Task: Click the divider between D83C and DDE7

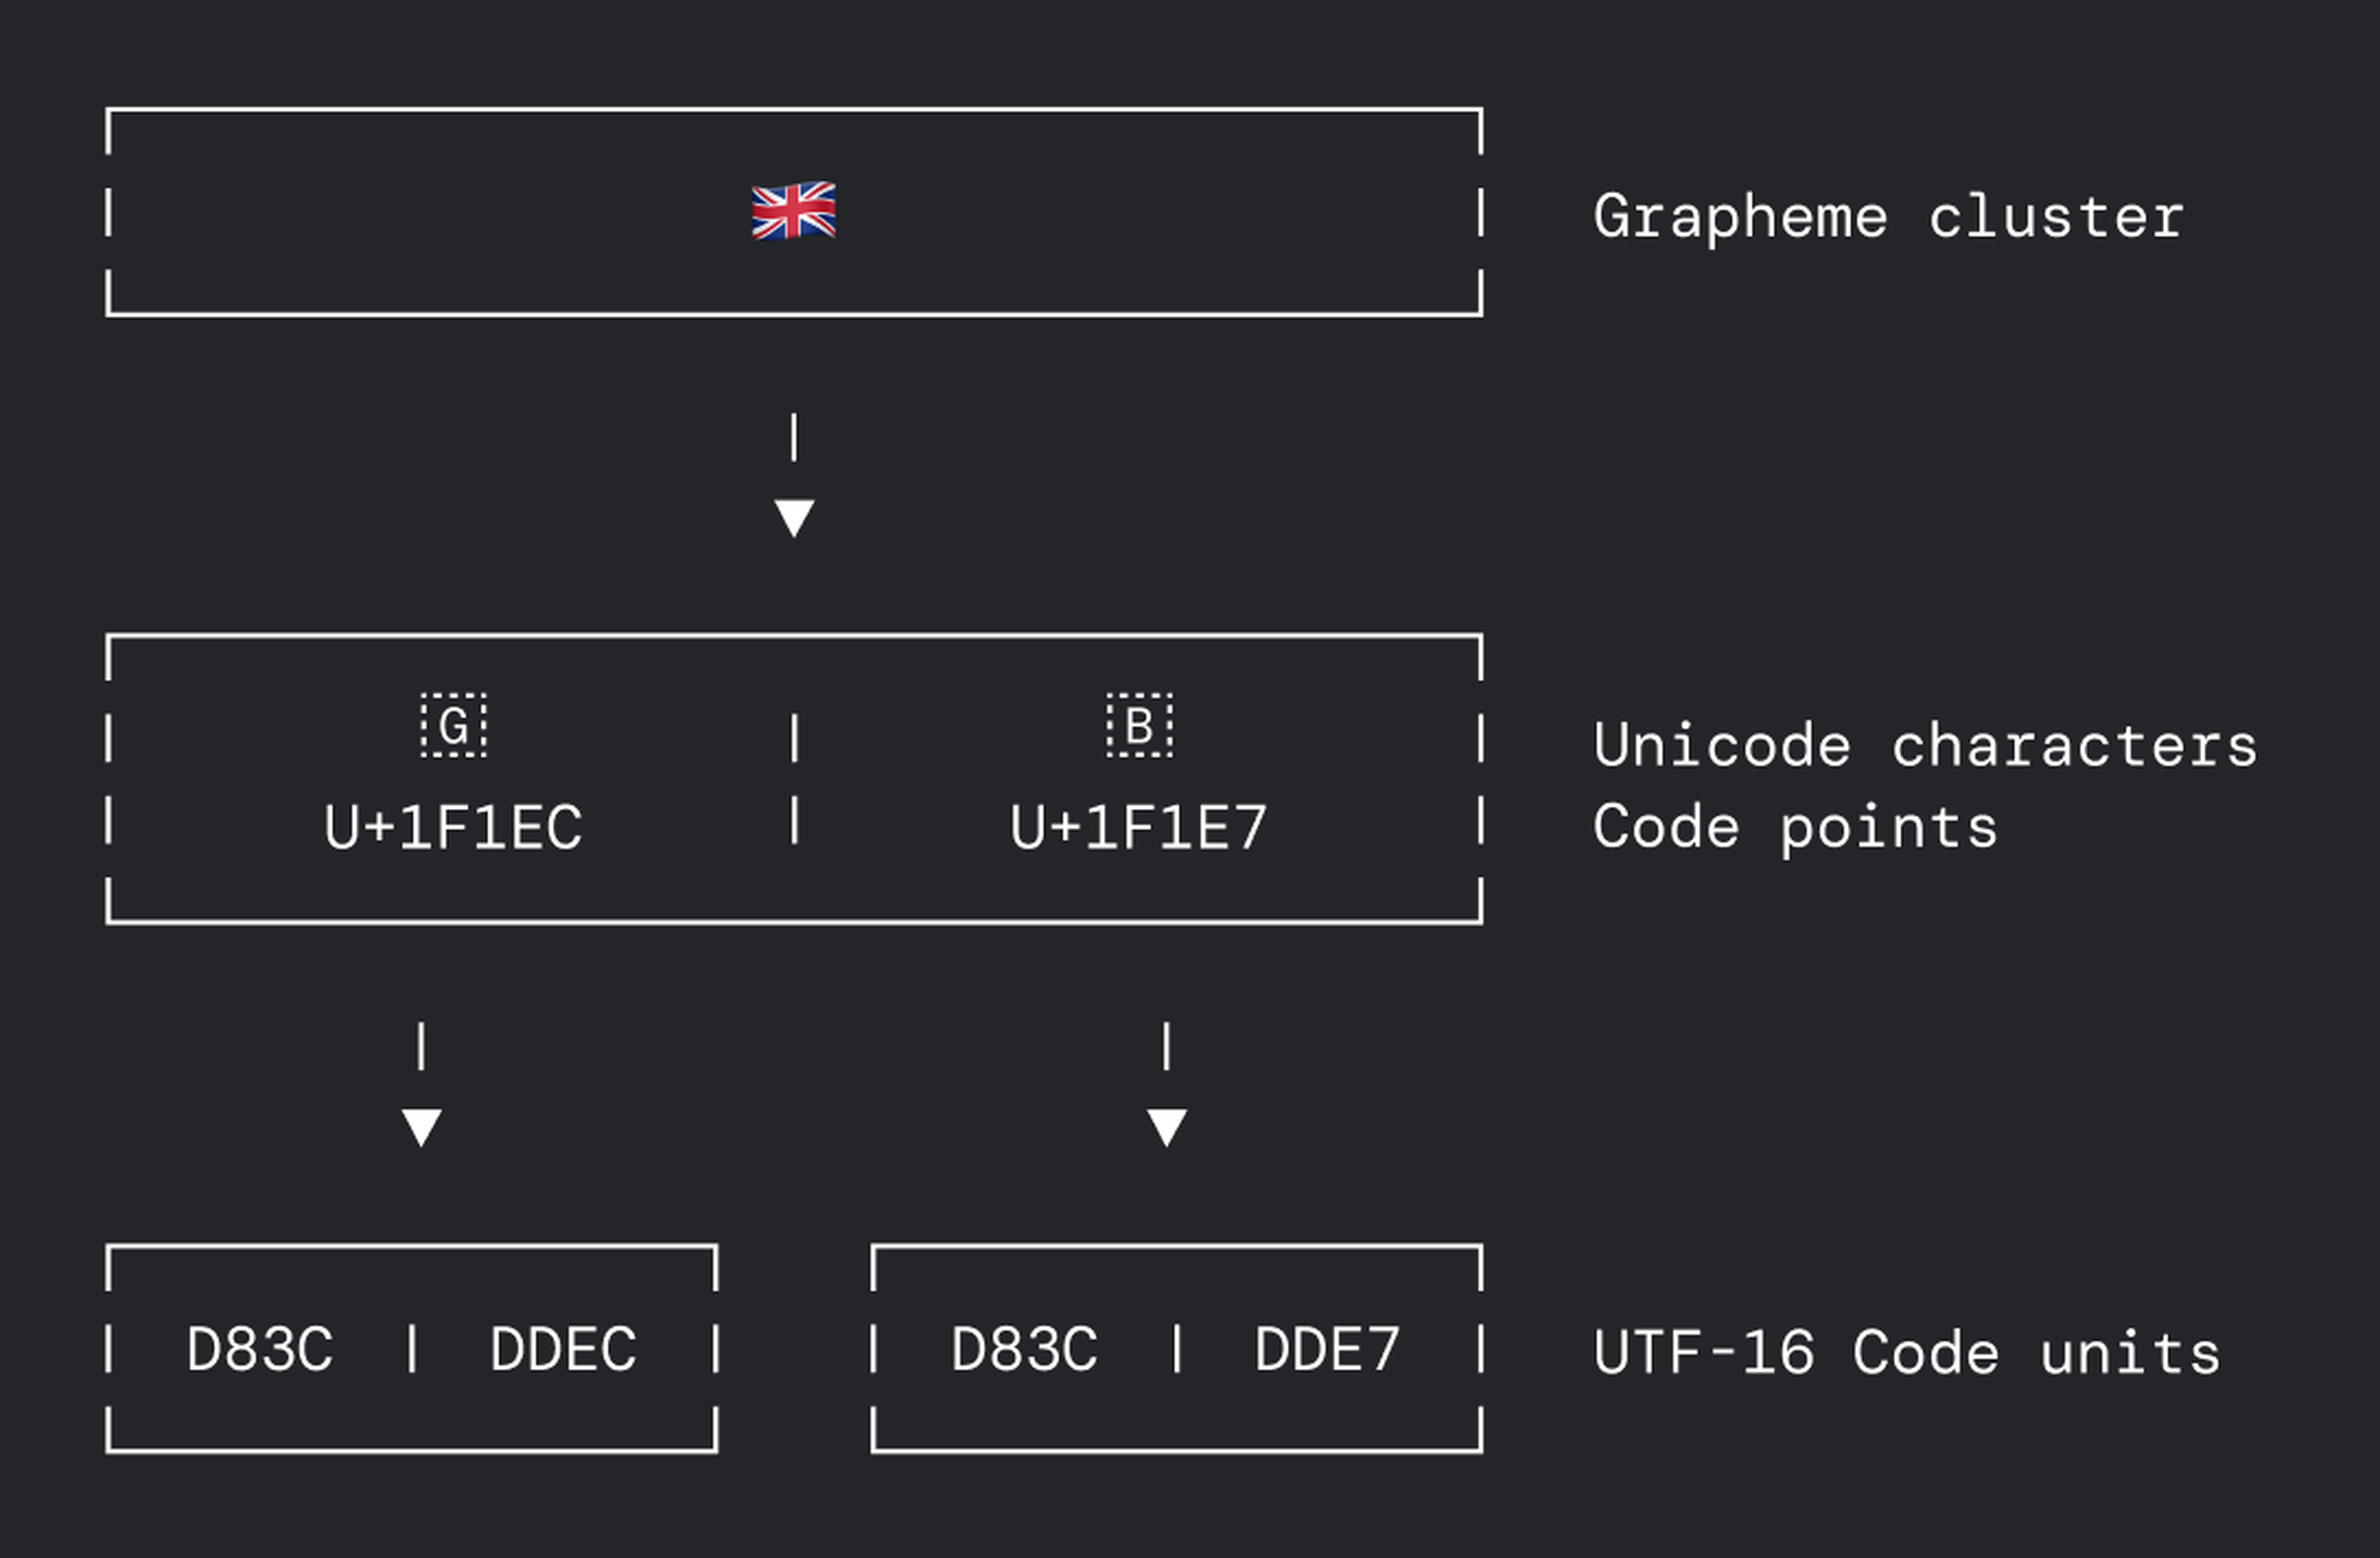Action: tap(1177, 1348)
